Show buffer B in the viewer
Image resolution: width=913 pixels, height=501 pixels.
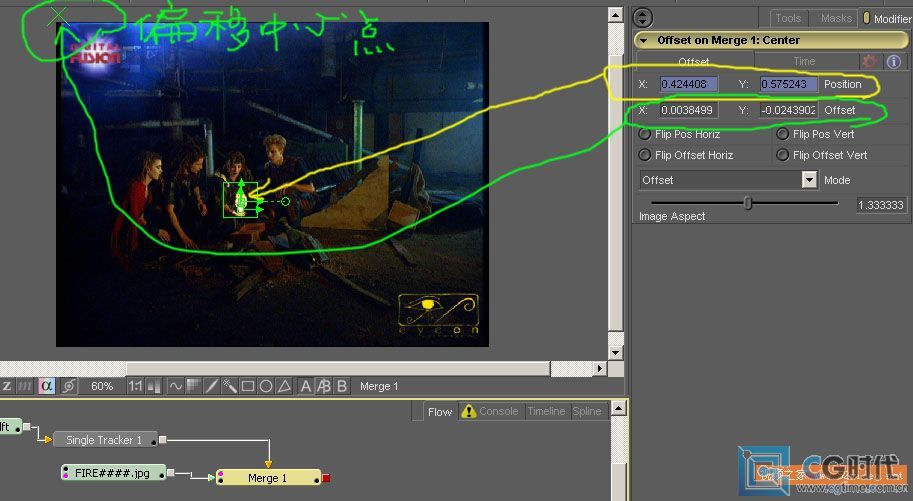(x=342, y=386)
